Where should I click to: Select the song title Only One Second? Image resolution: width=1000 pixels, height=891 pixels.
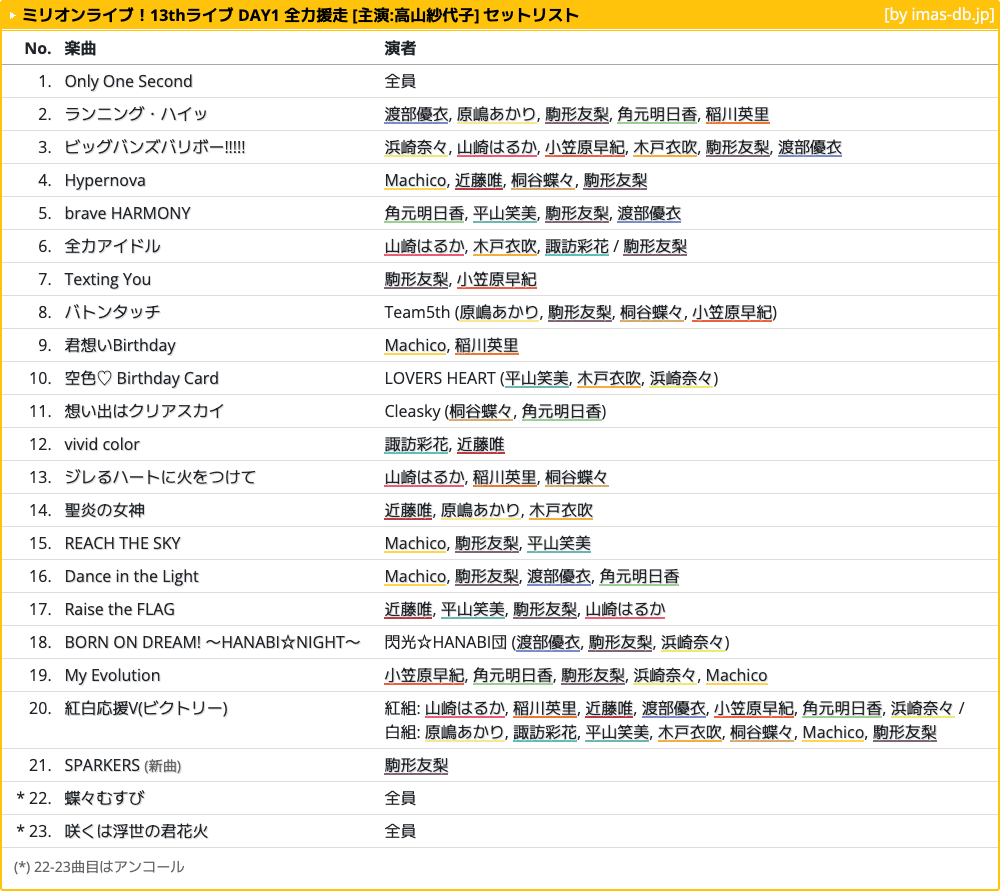coord(128,82)
